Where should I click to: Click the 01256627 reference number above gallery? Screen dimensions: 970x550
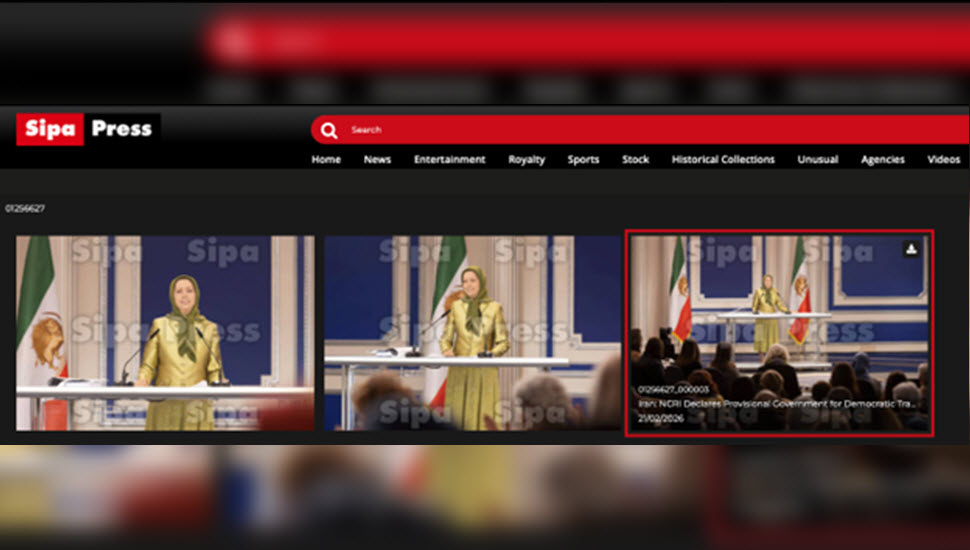tap(25, 209)
